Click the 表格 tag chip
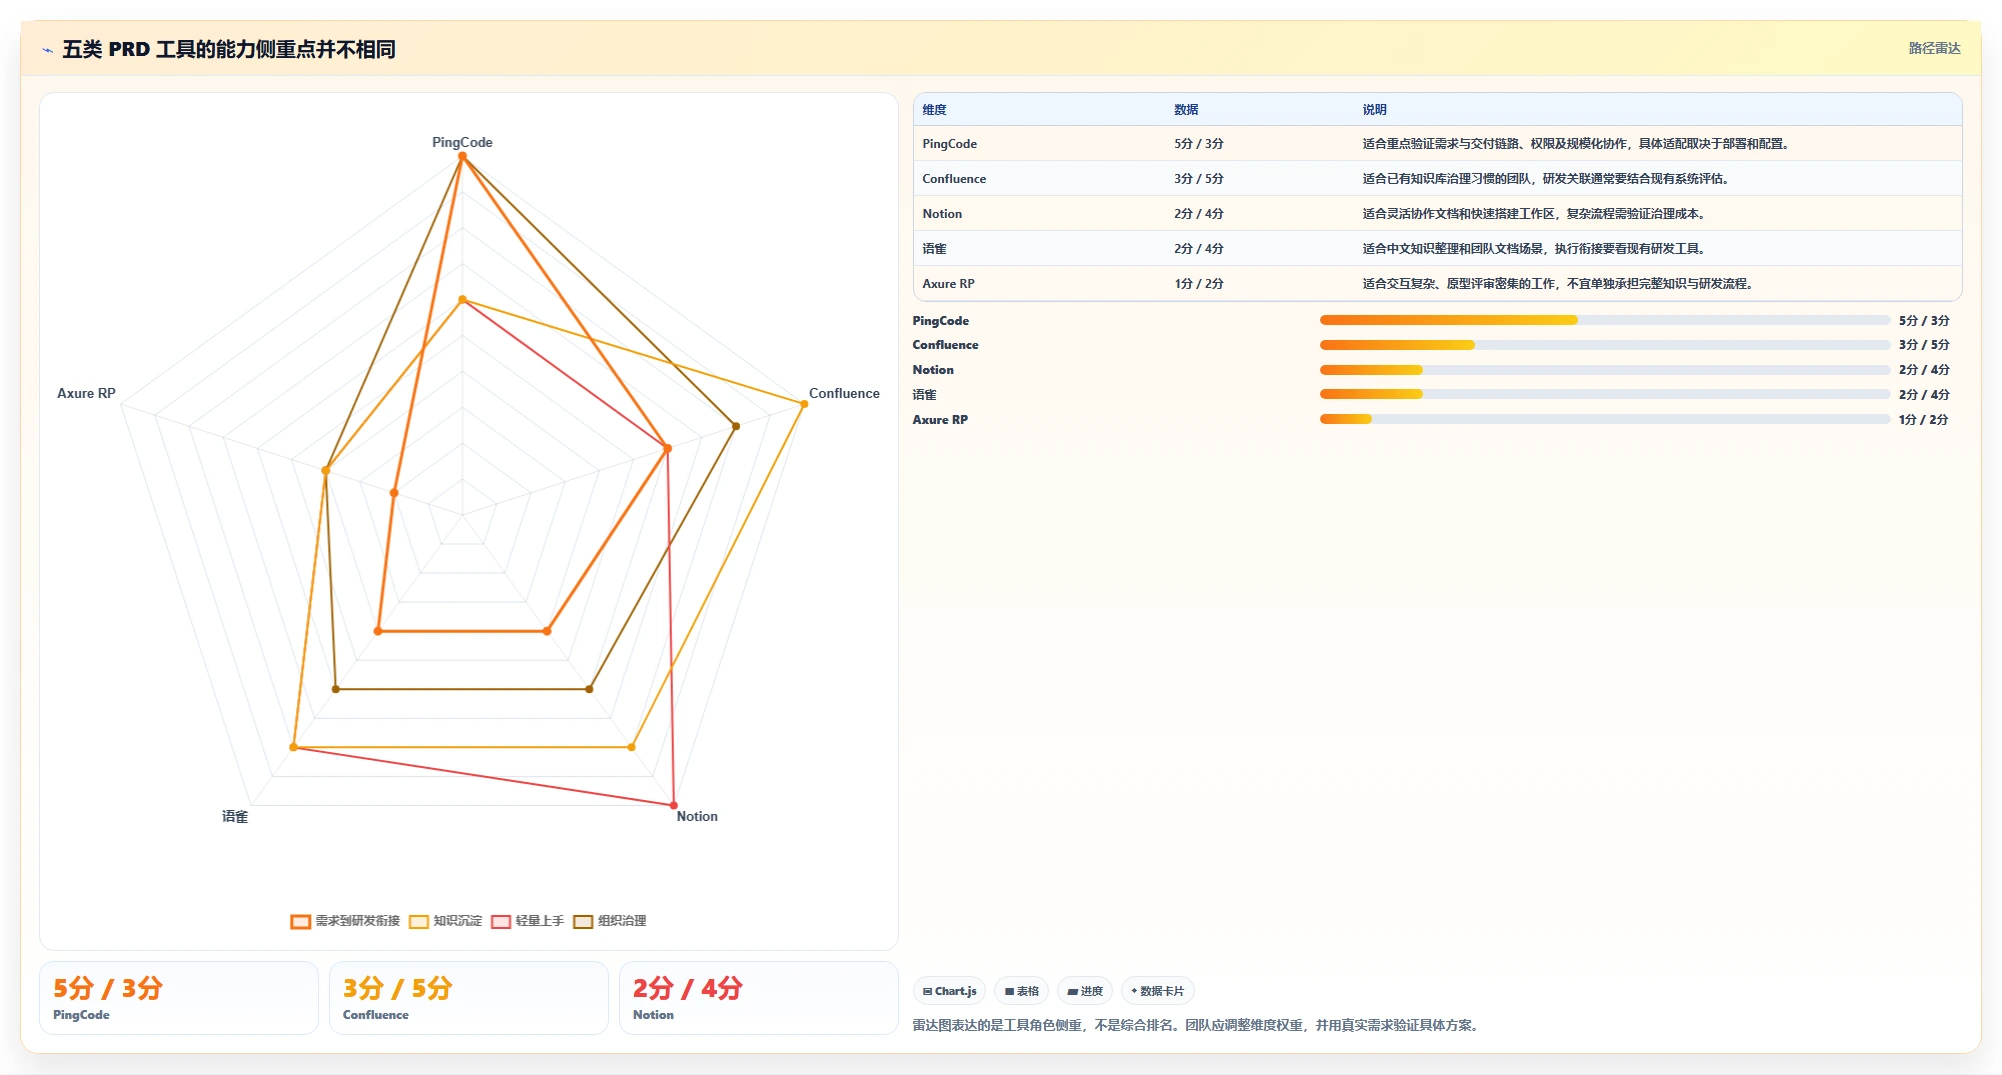 click(1021, 991)
